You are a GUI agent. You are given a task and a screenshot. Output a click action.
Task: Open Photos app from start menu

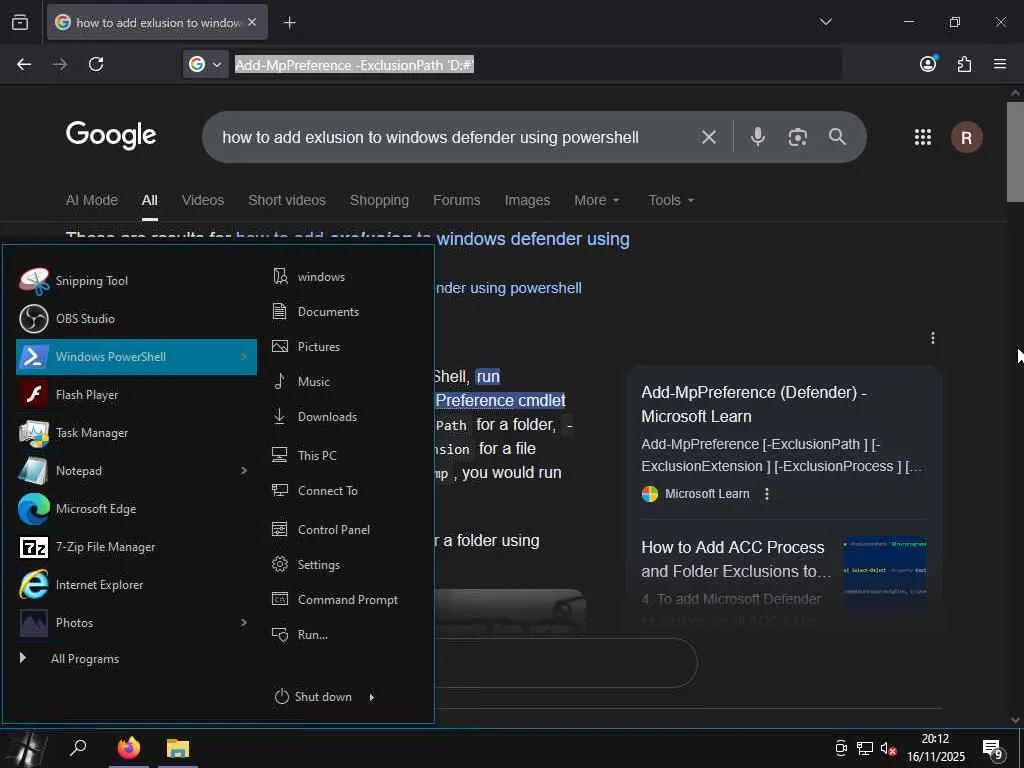pos(136,622)
